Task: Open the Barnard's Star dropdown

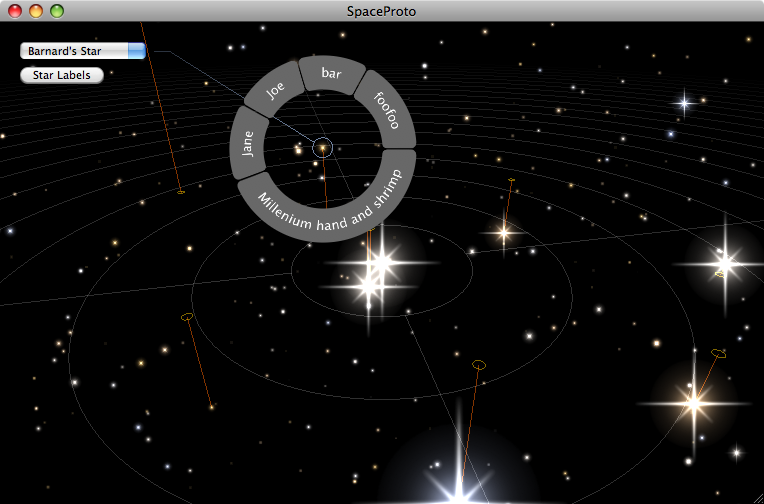Action: [83, 51]
